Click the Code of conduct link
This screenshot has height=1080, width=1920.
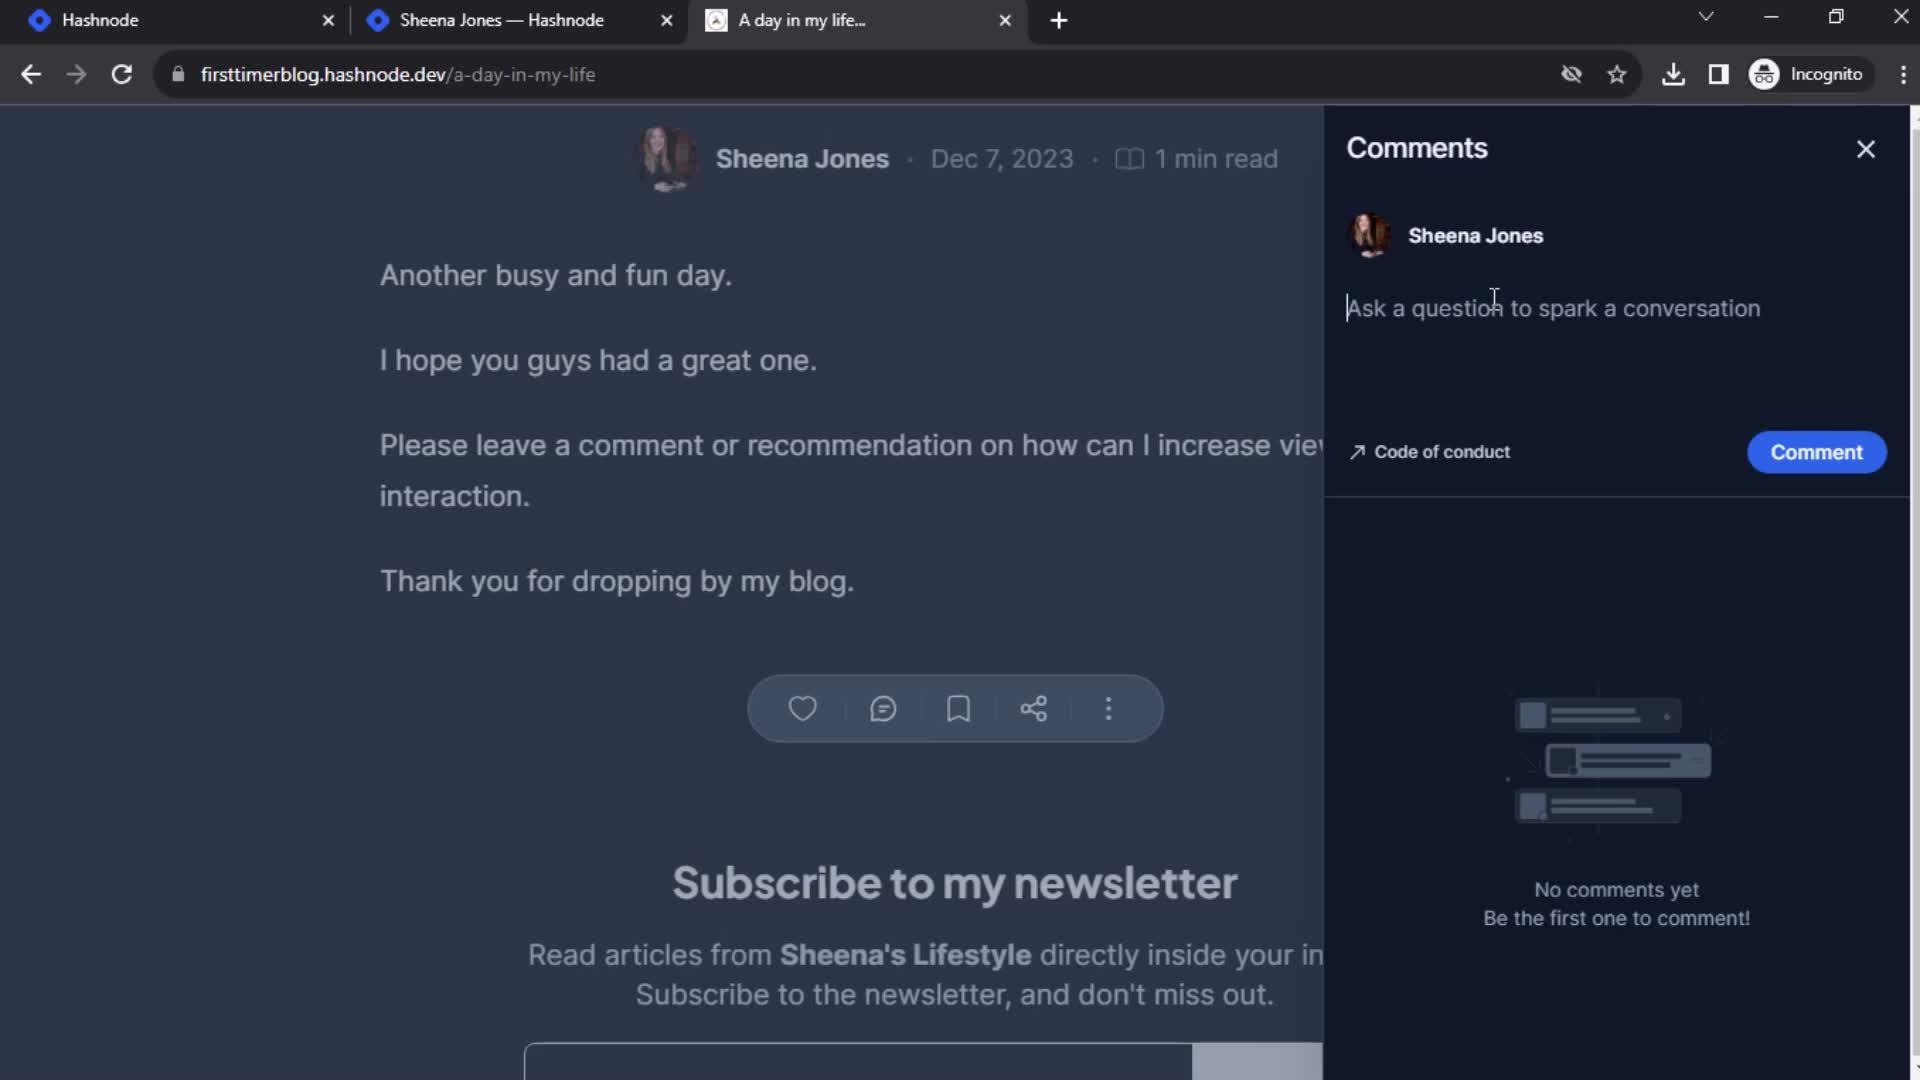[x=1431, y=451]
